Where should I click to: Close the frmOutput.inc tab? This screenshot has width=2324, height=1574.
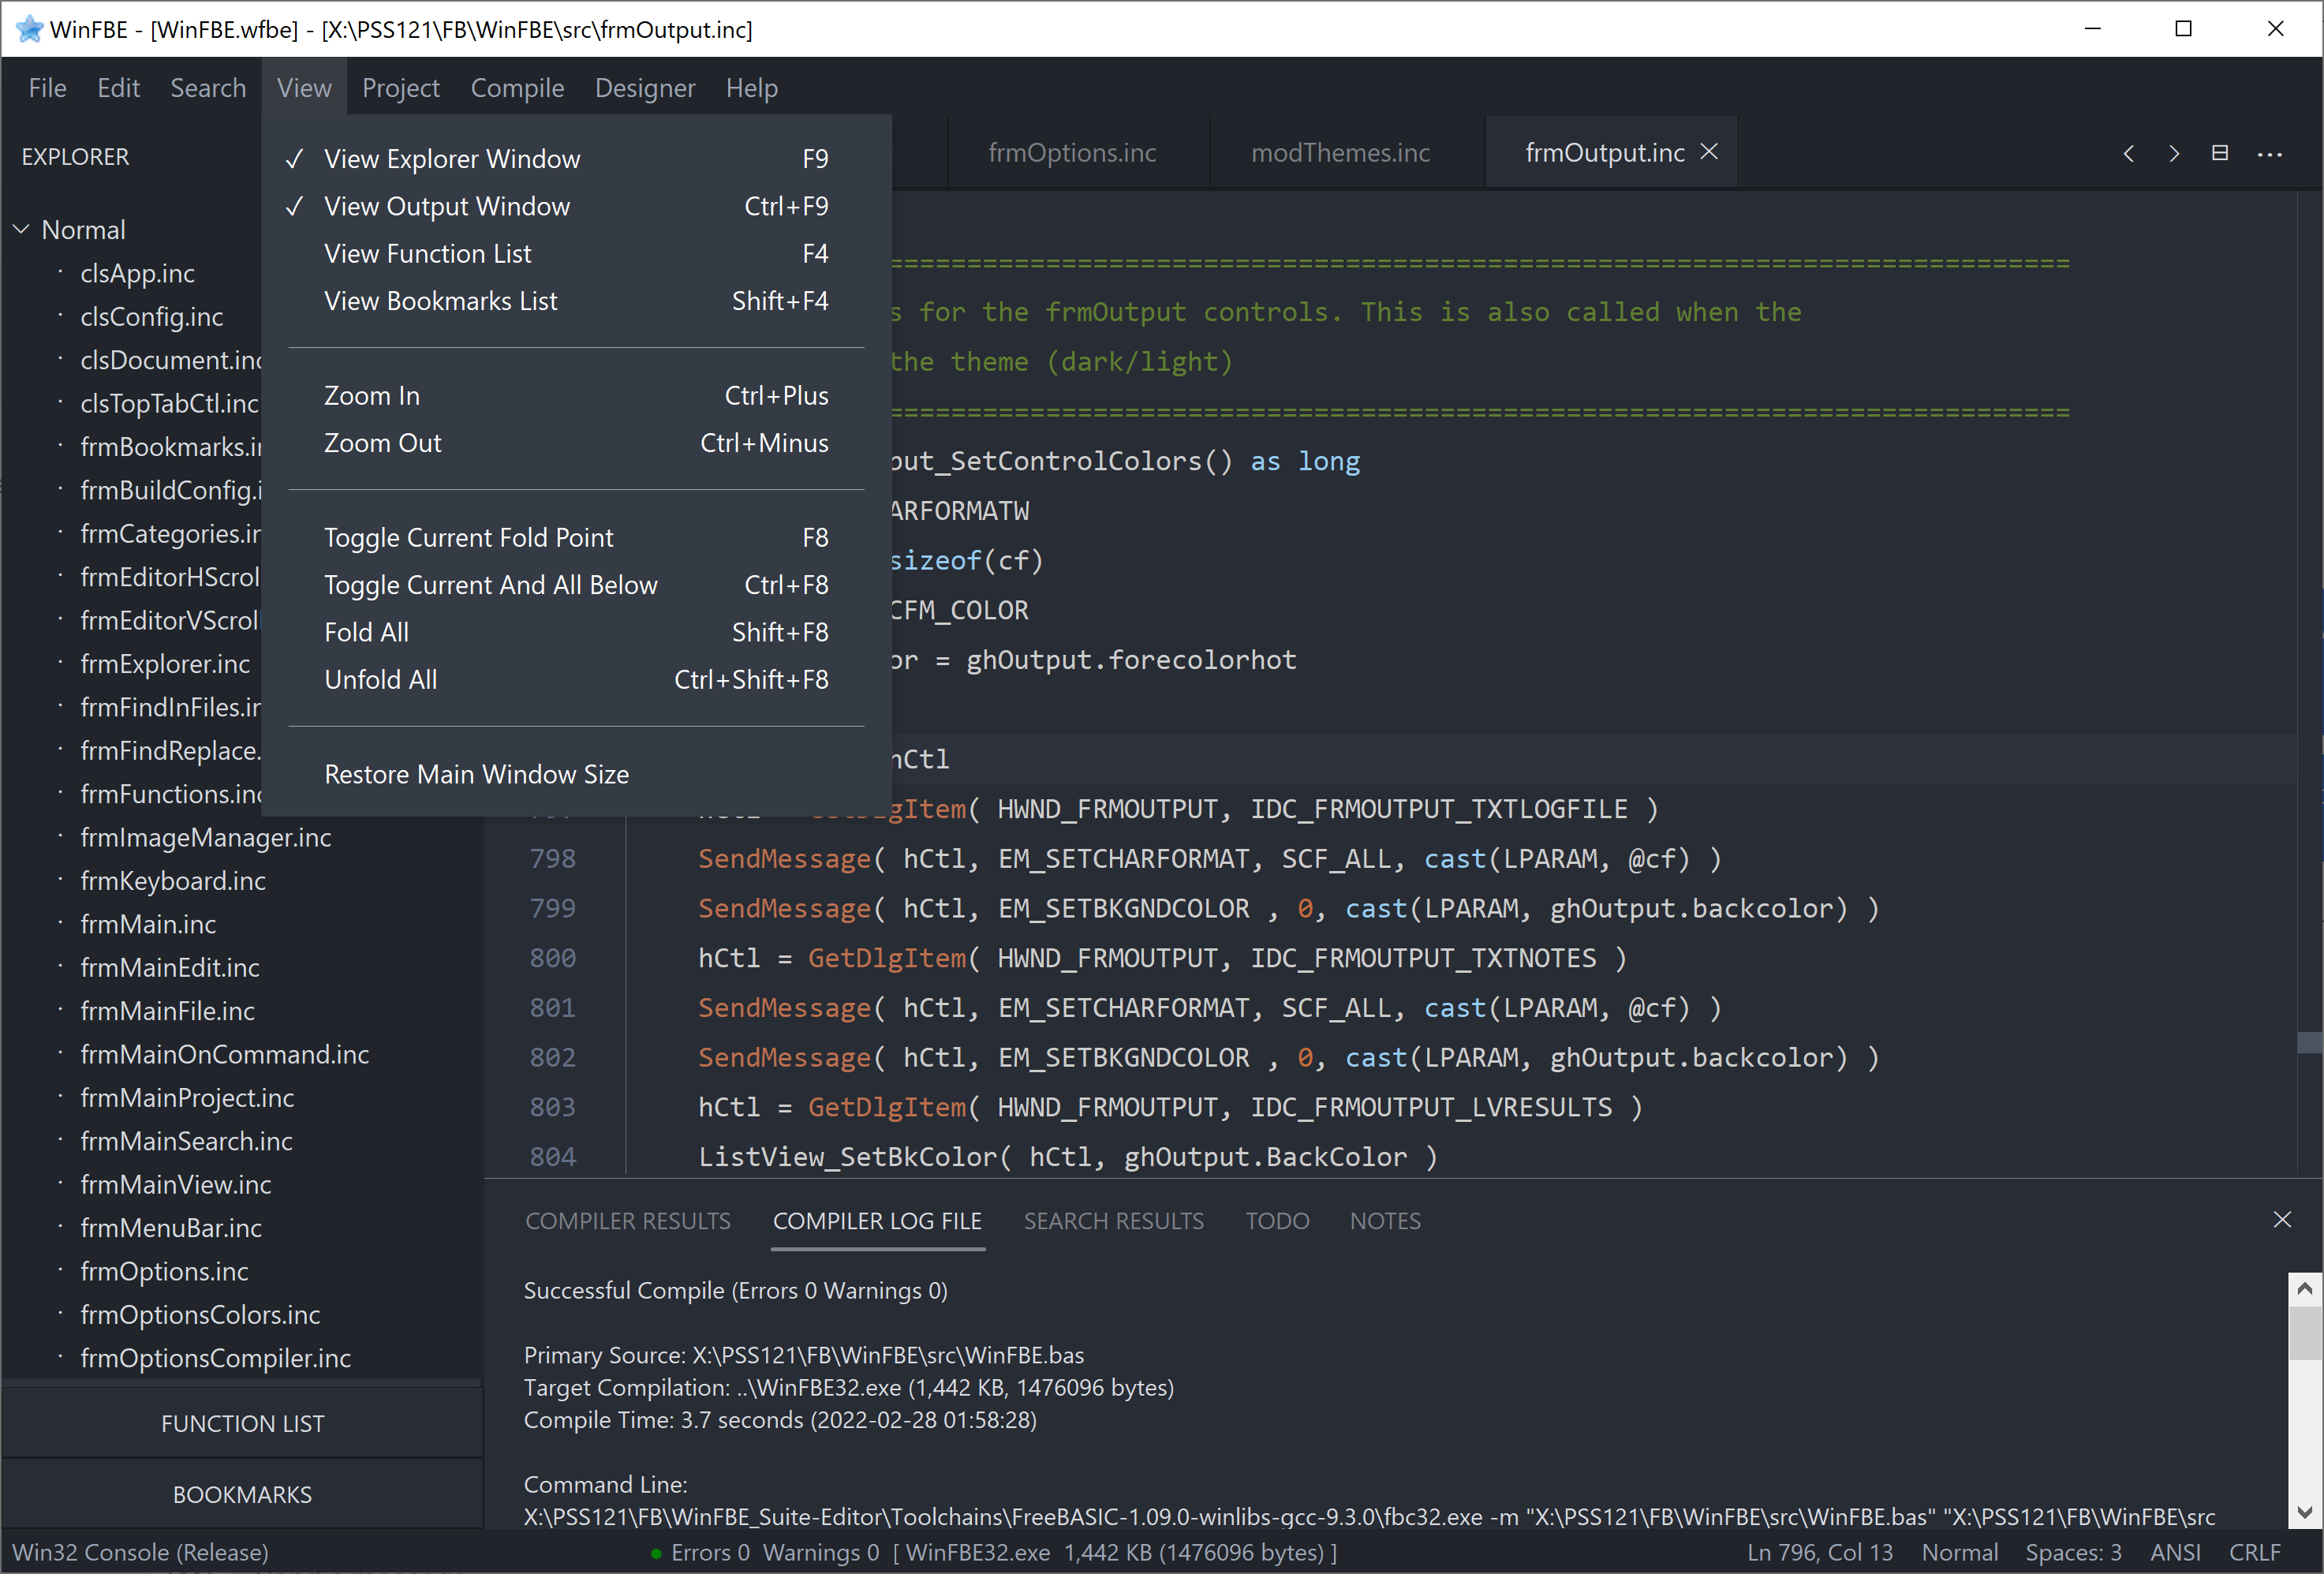point(1709,152)
